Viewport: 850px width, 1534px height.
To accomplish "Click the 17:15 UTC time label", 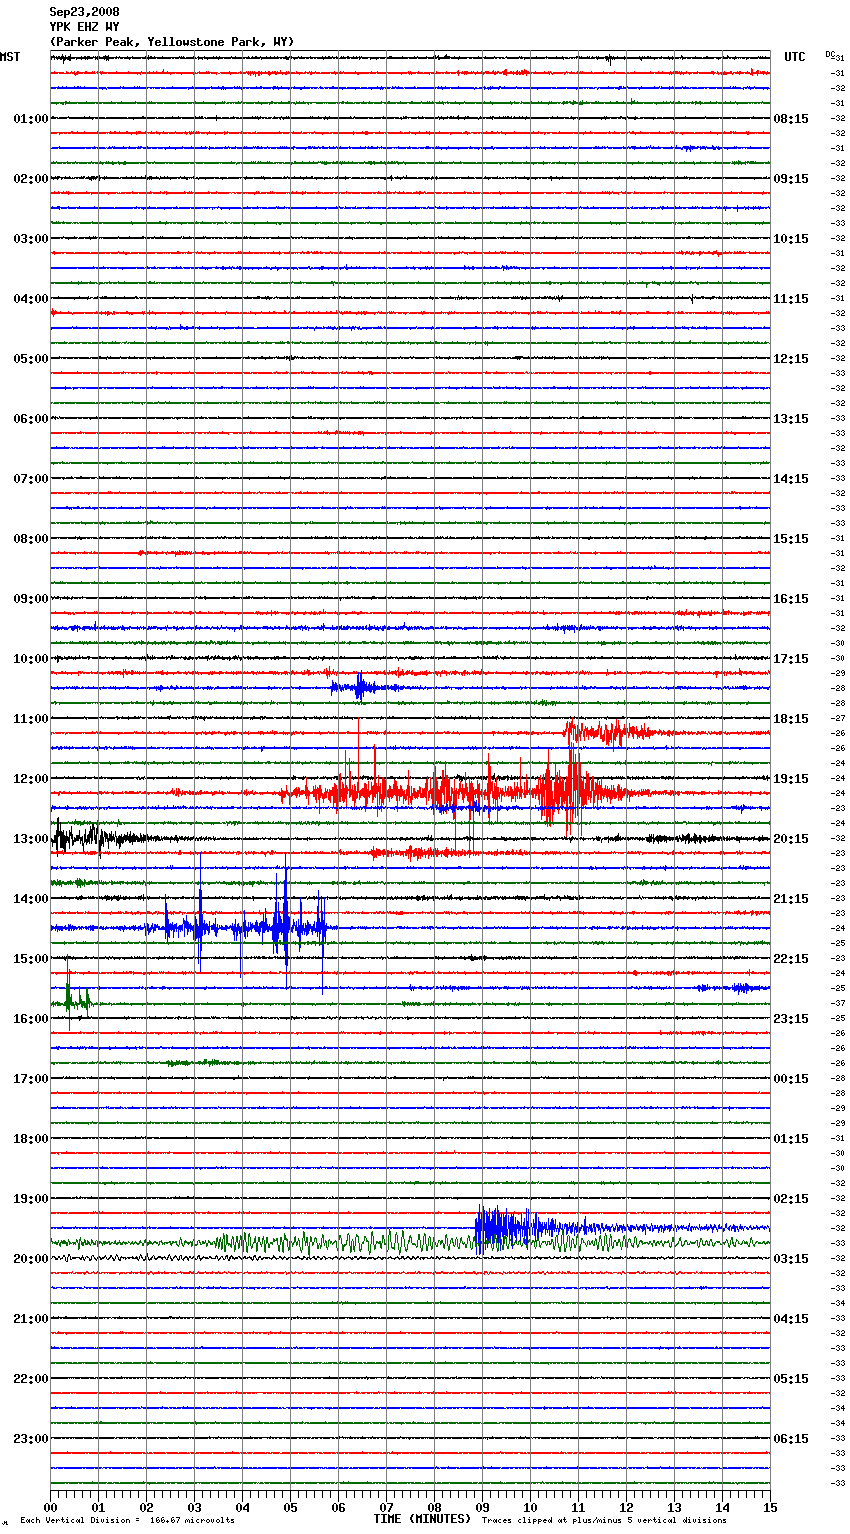I will (791, 659).
